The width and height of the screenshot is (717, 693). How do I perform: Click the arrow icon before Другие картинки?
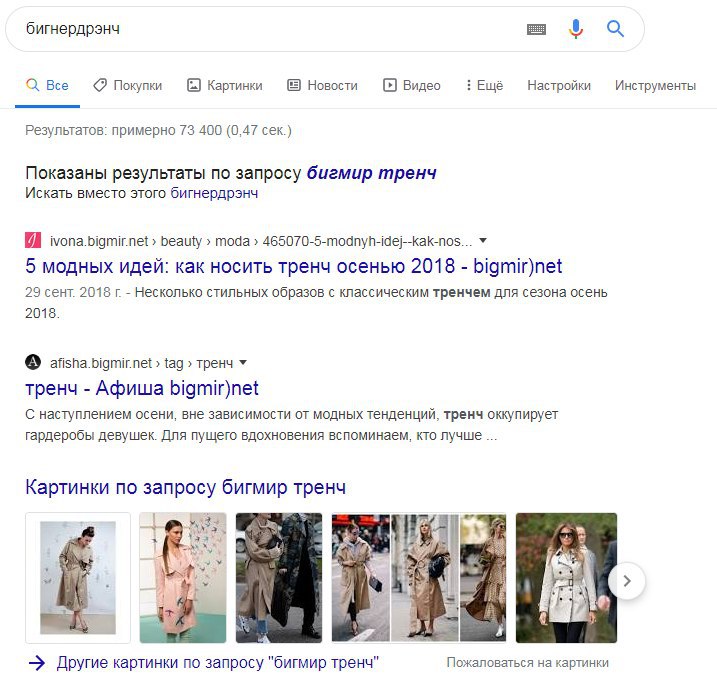coord(37,662)
